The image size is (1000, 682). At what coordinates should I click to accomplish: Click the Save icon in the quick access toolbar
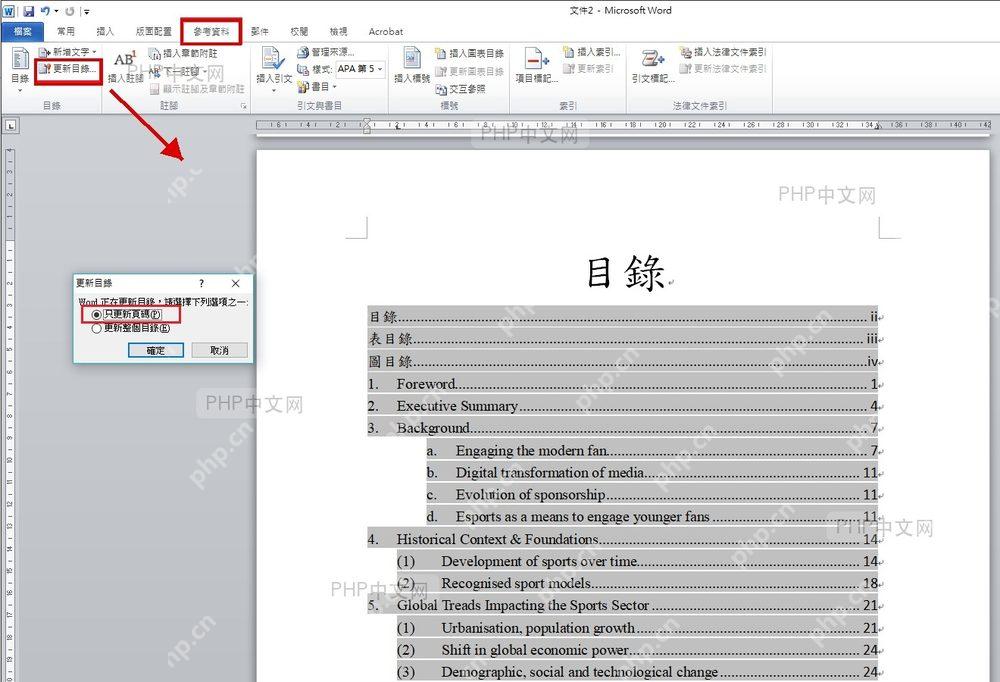(29, 11)
